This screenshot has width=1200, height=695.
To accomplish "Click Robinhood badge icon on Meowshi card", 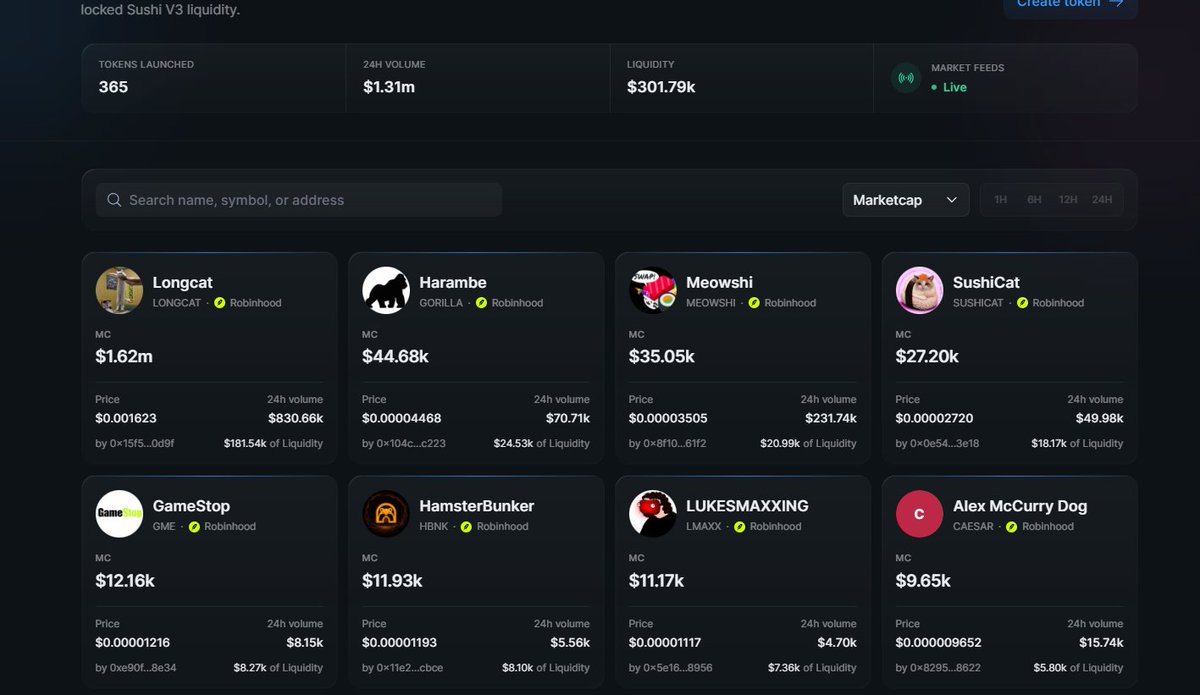I will coord(754,303).
